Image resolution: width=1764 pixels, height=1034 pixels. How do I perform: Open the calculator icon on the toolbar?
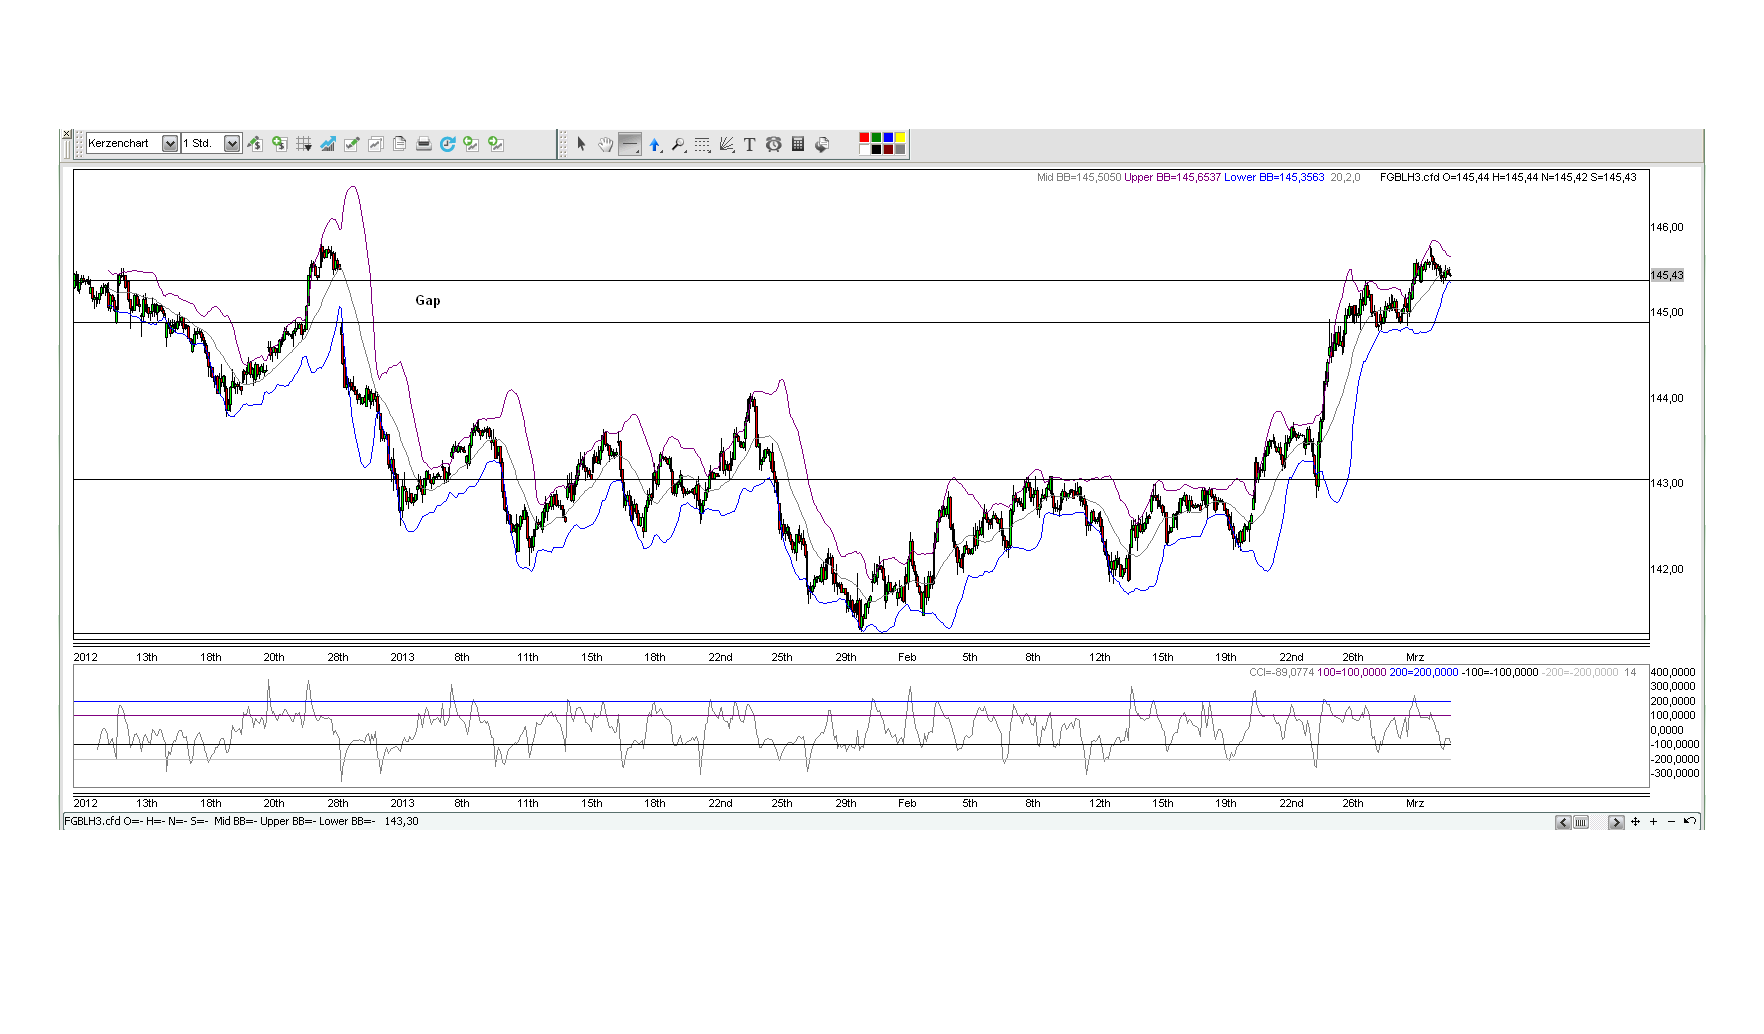[x=799, y=144]
